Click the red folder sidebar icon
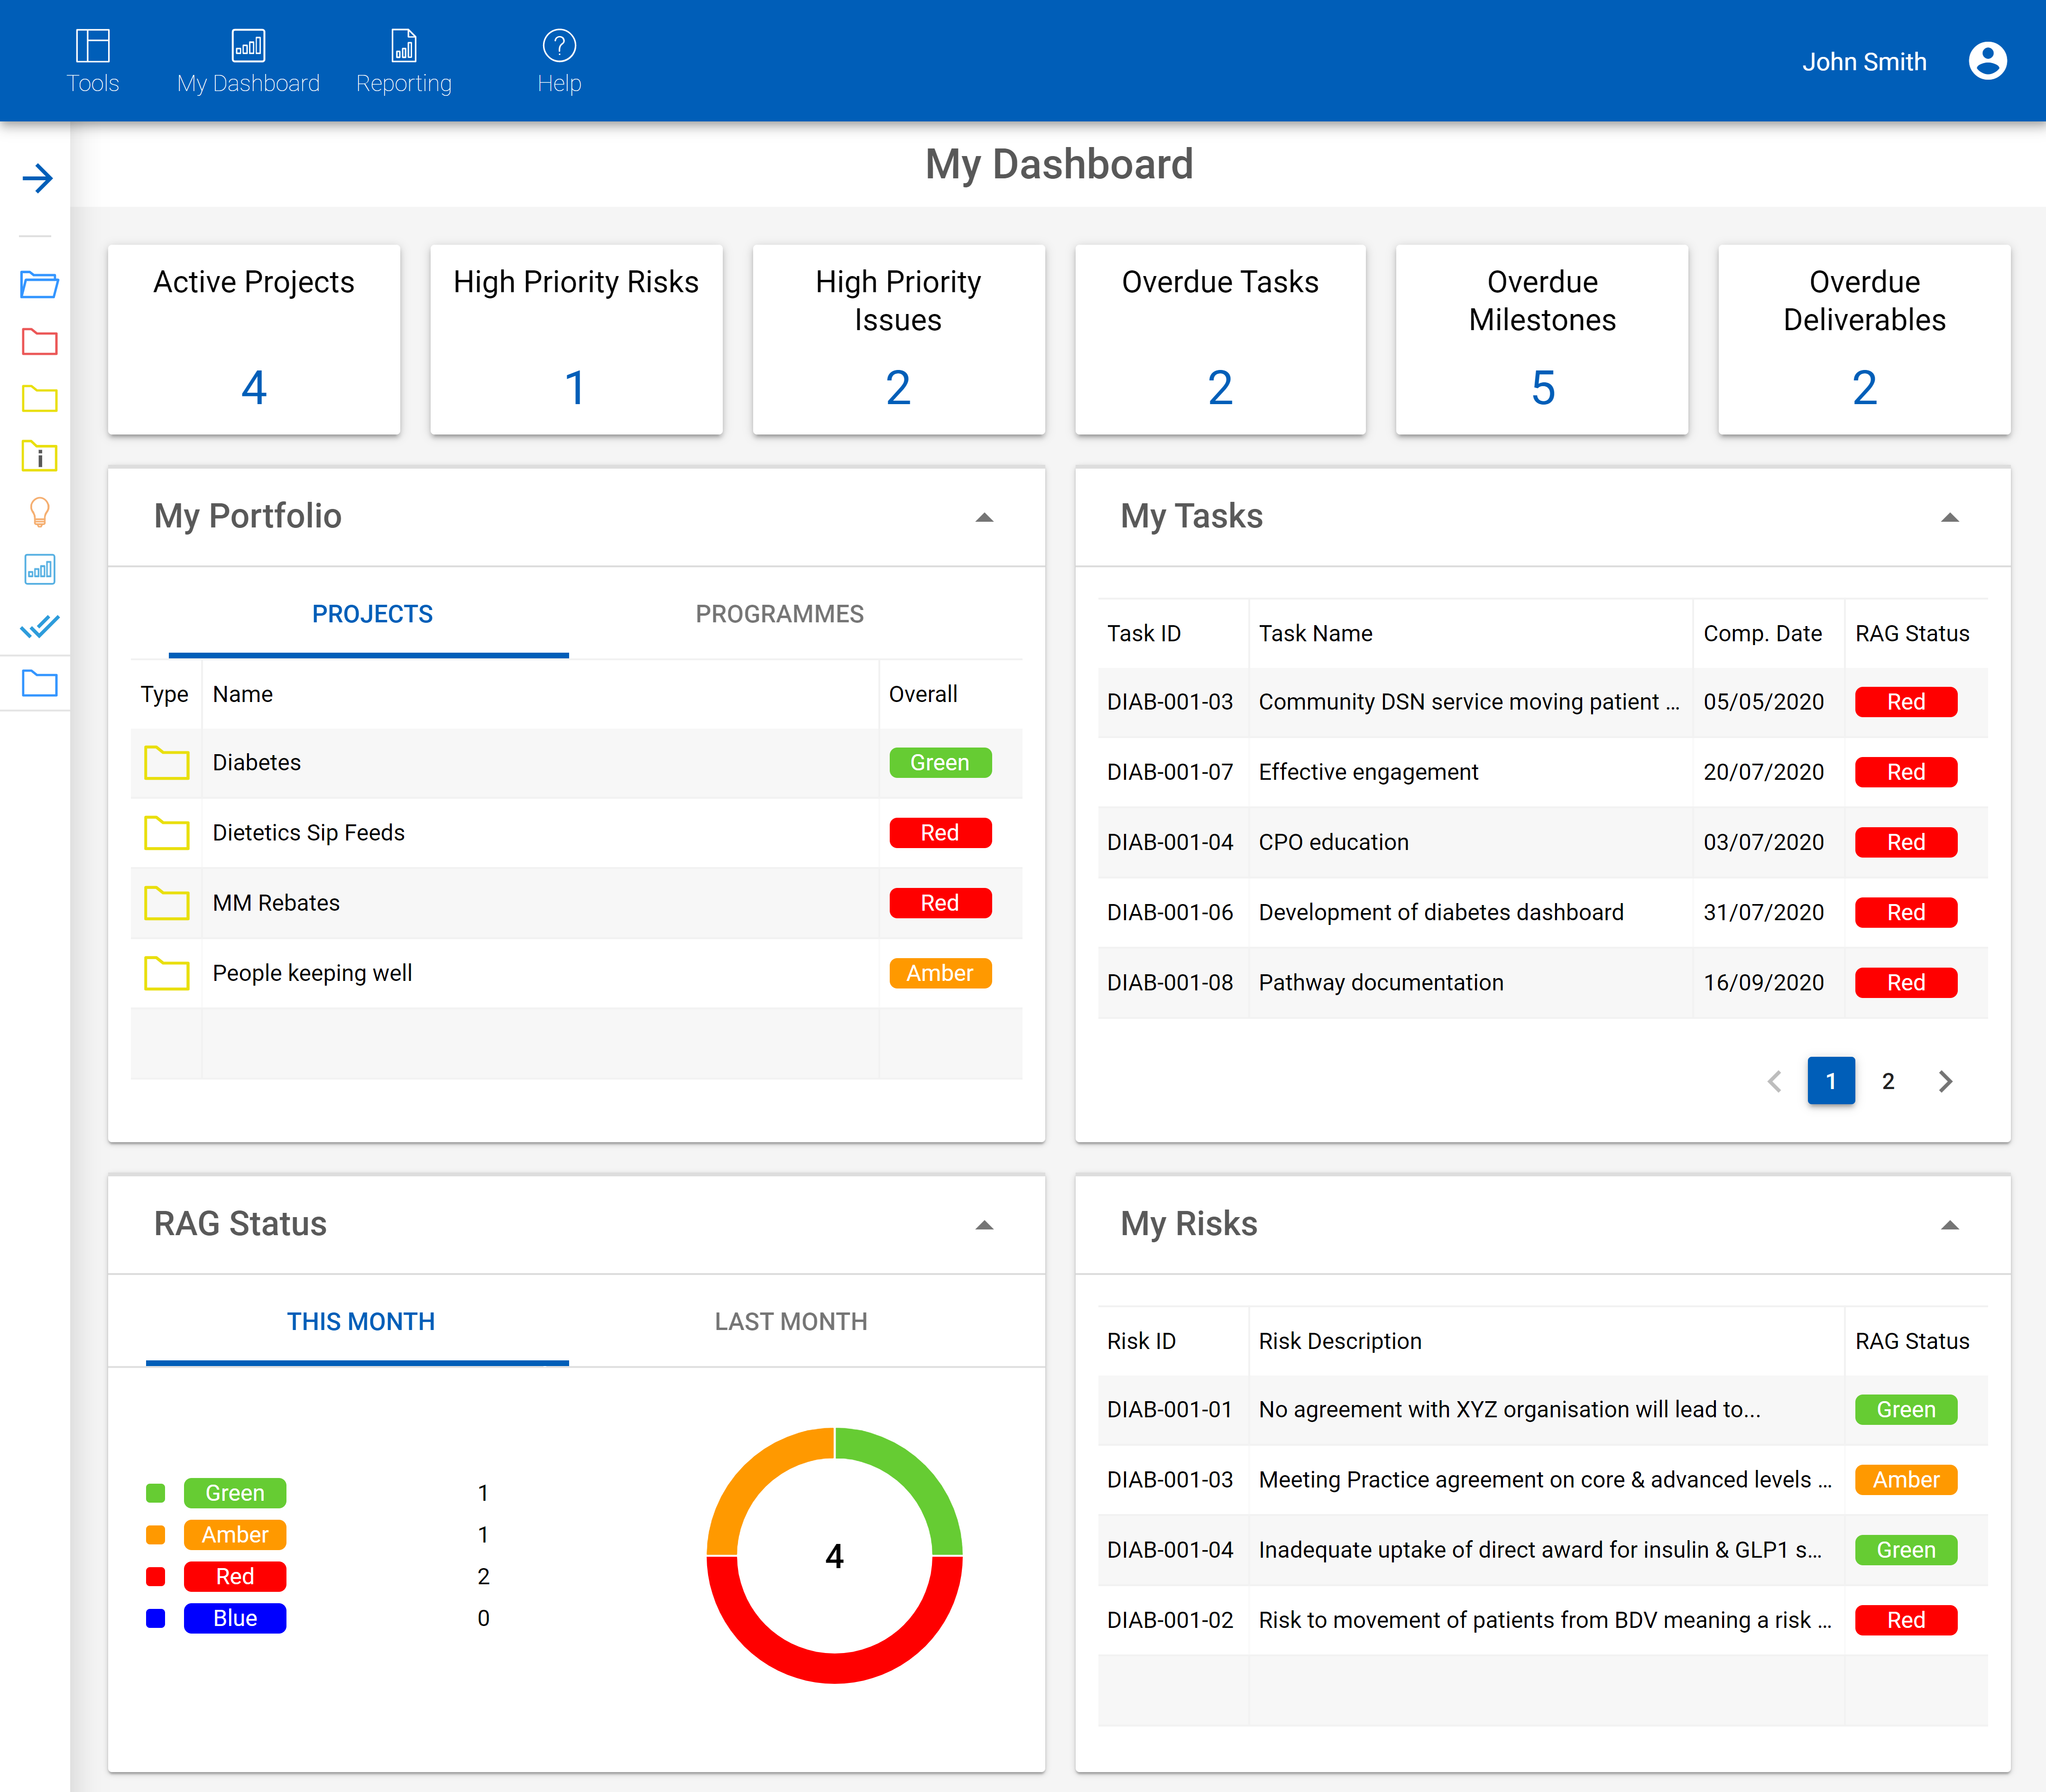Image resolution: width=2046 pixels, height=1792 pixels. point(39,341)
